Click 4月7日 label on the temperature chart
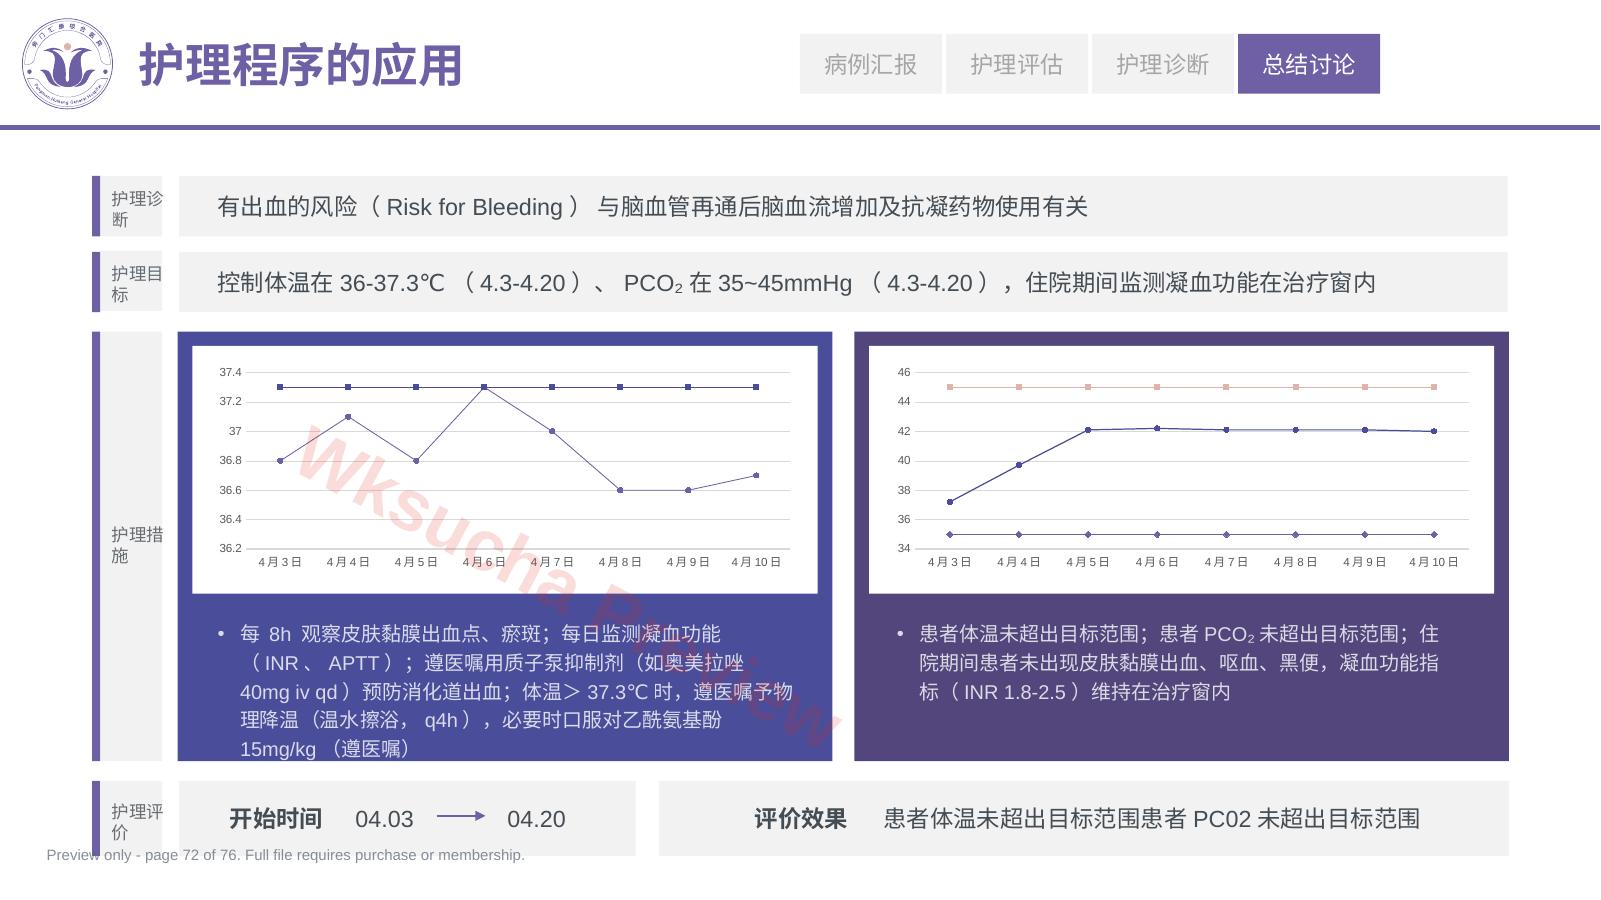 (x=552, y=562)
